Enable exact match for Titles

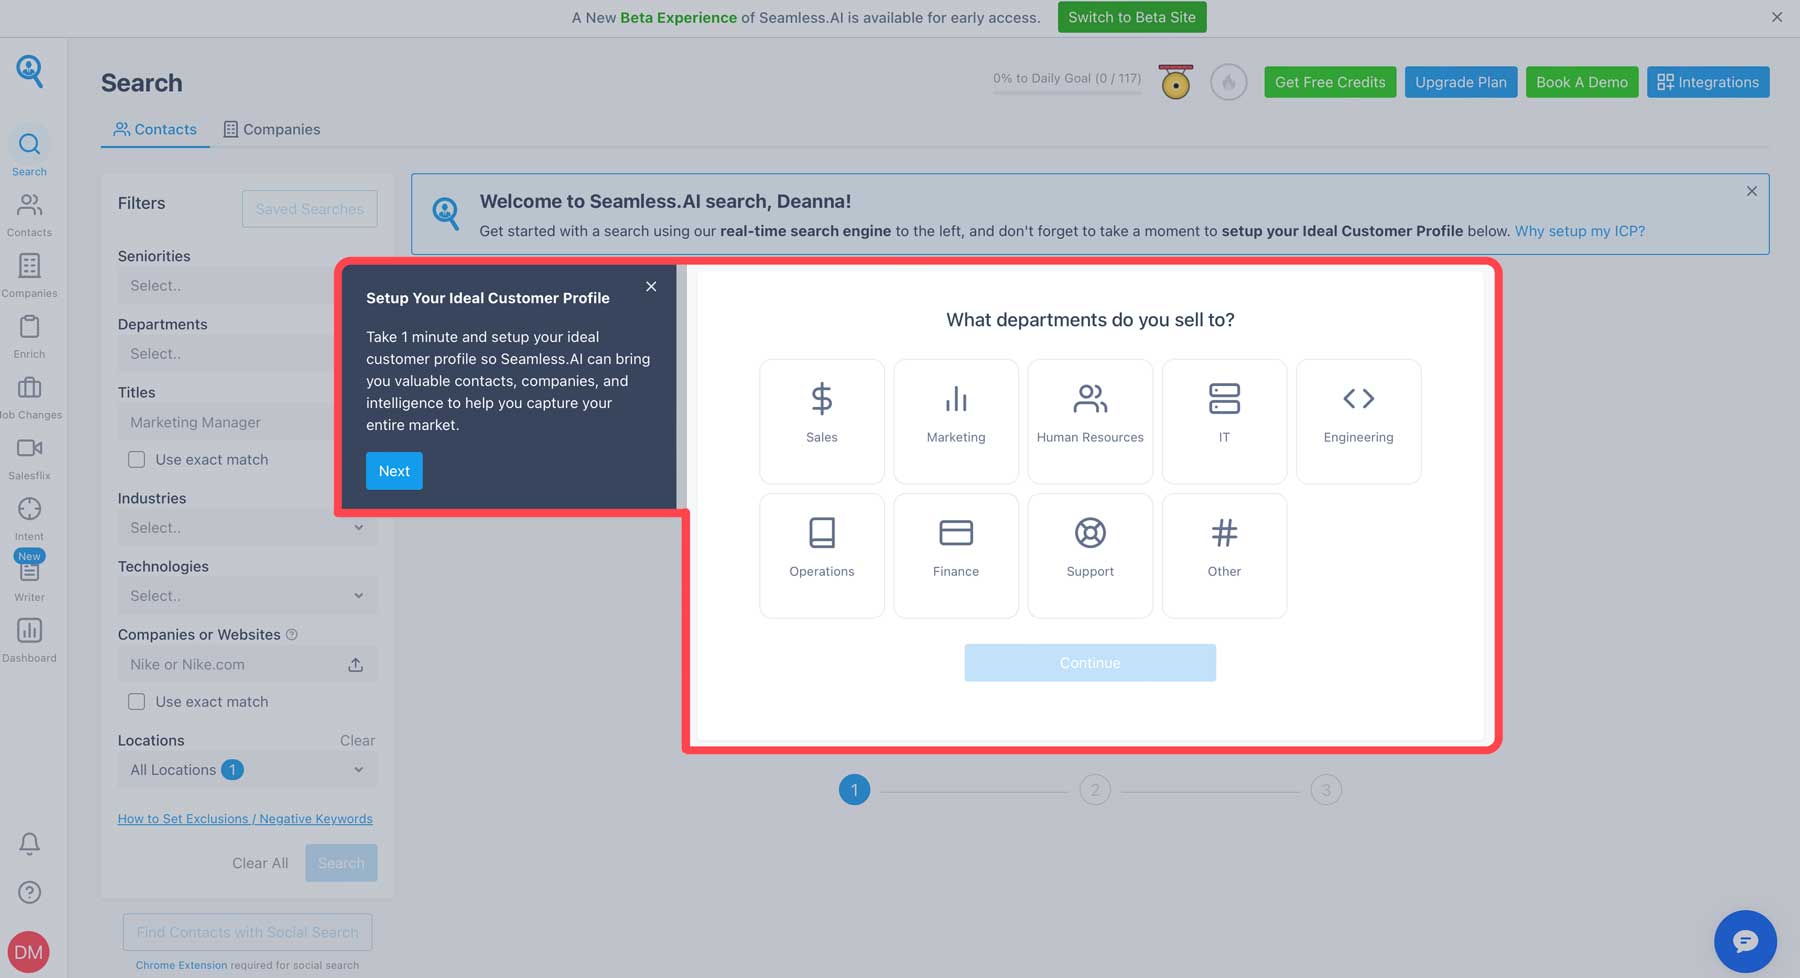coord(136,459)
